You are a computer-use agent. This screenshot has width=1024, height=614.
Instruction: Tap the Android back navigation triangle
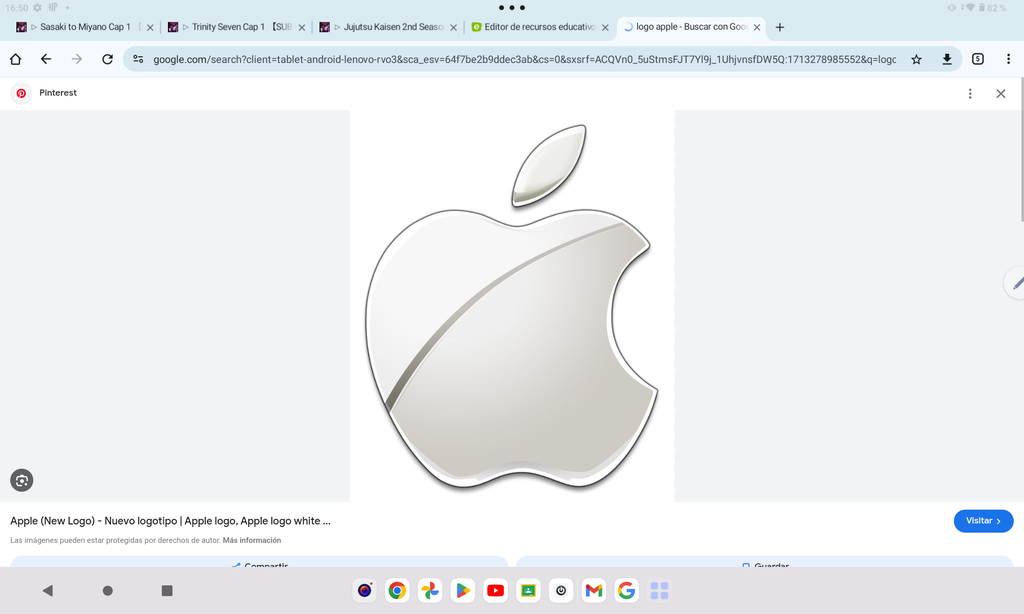click(x=48, y=590)
